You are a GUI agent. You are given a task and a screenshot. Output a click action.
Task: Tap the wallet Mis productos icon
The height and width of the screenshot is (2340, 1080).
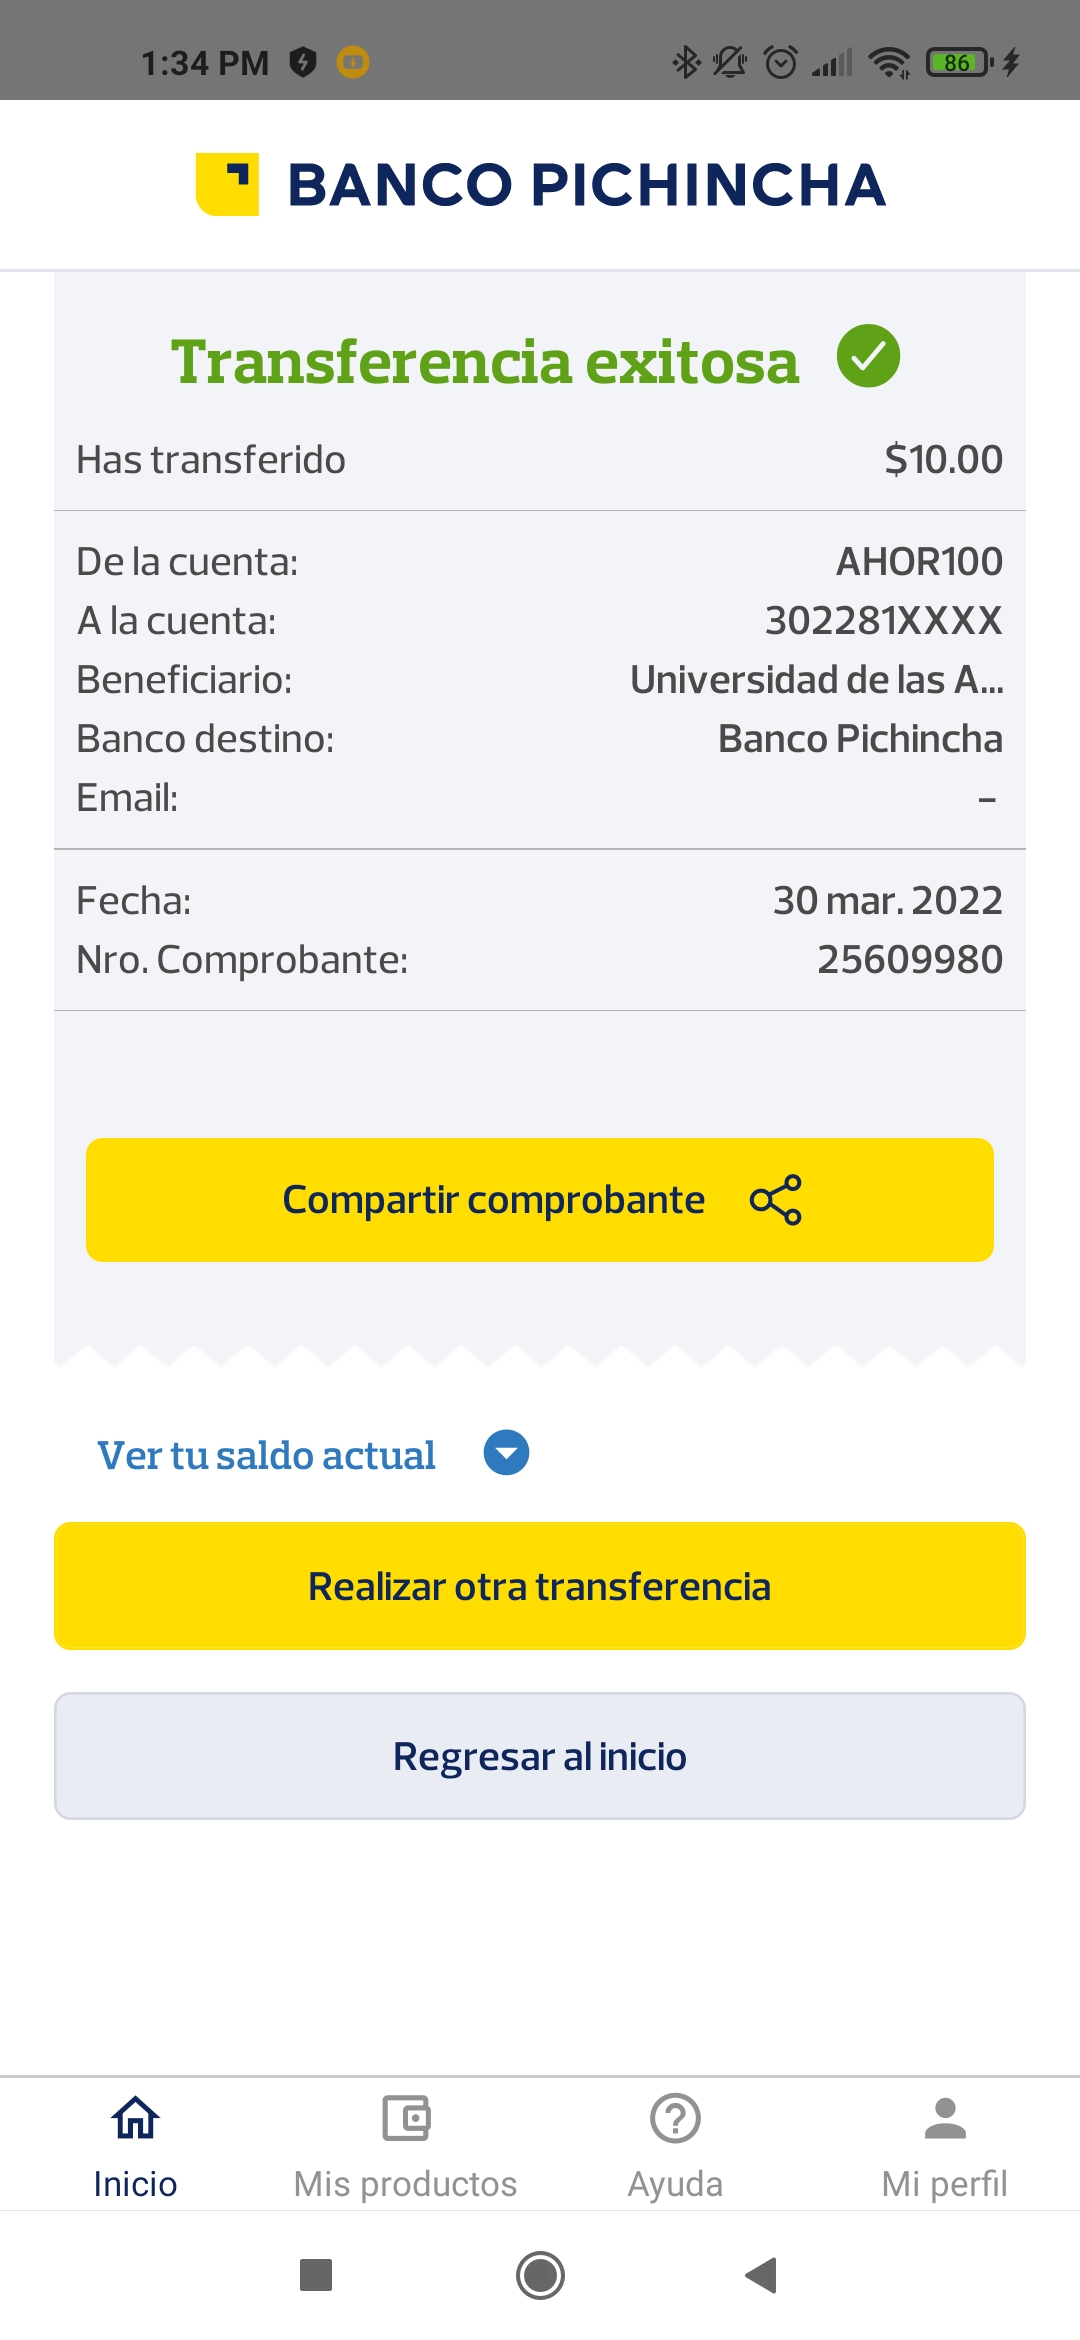[406, 2118]
